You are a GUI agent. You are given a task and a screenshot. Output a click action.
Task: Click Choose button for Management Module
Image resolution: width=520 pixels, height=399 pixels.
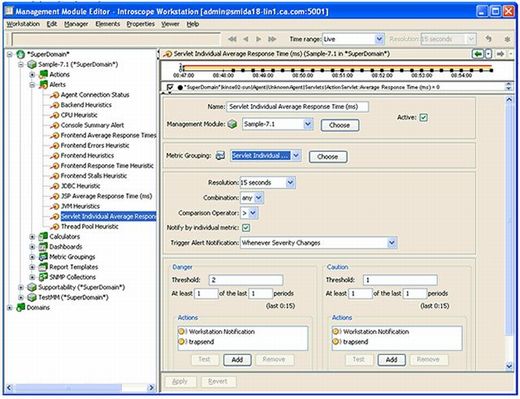(x=340, y=125)
